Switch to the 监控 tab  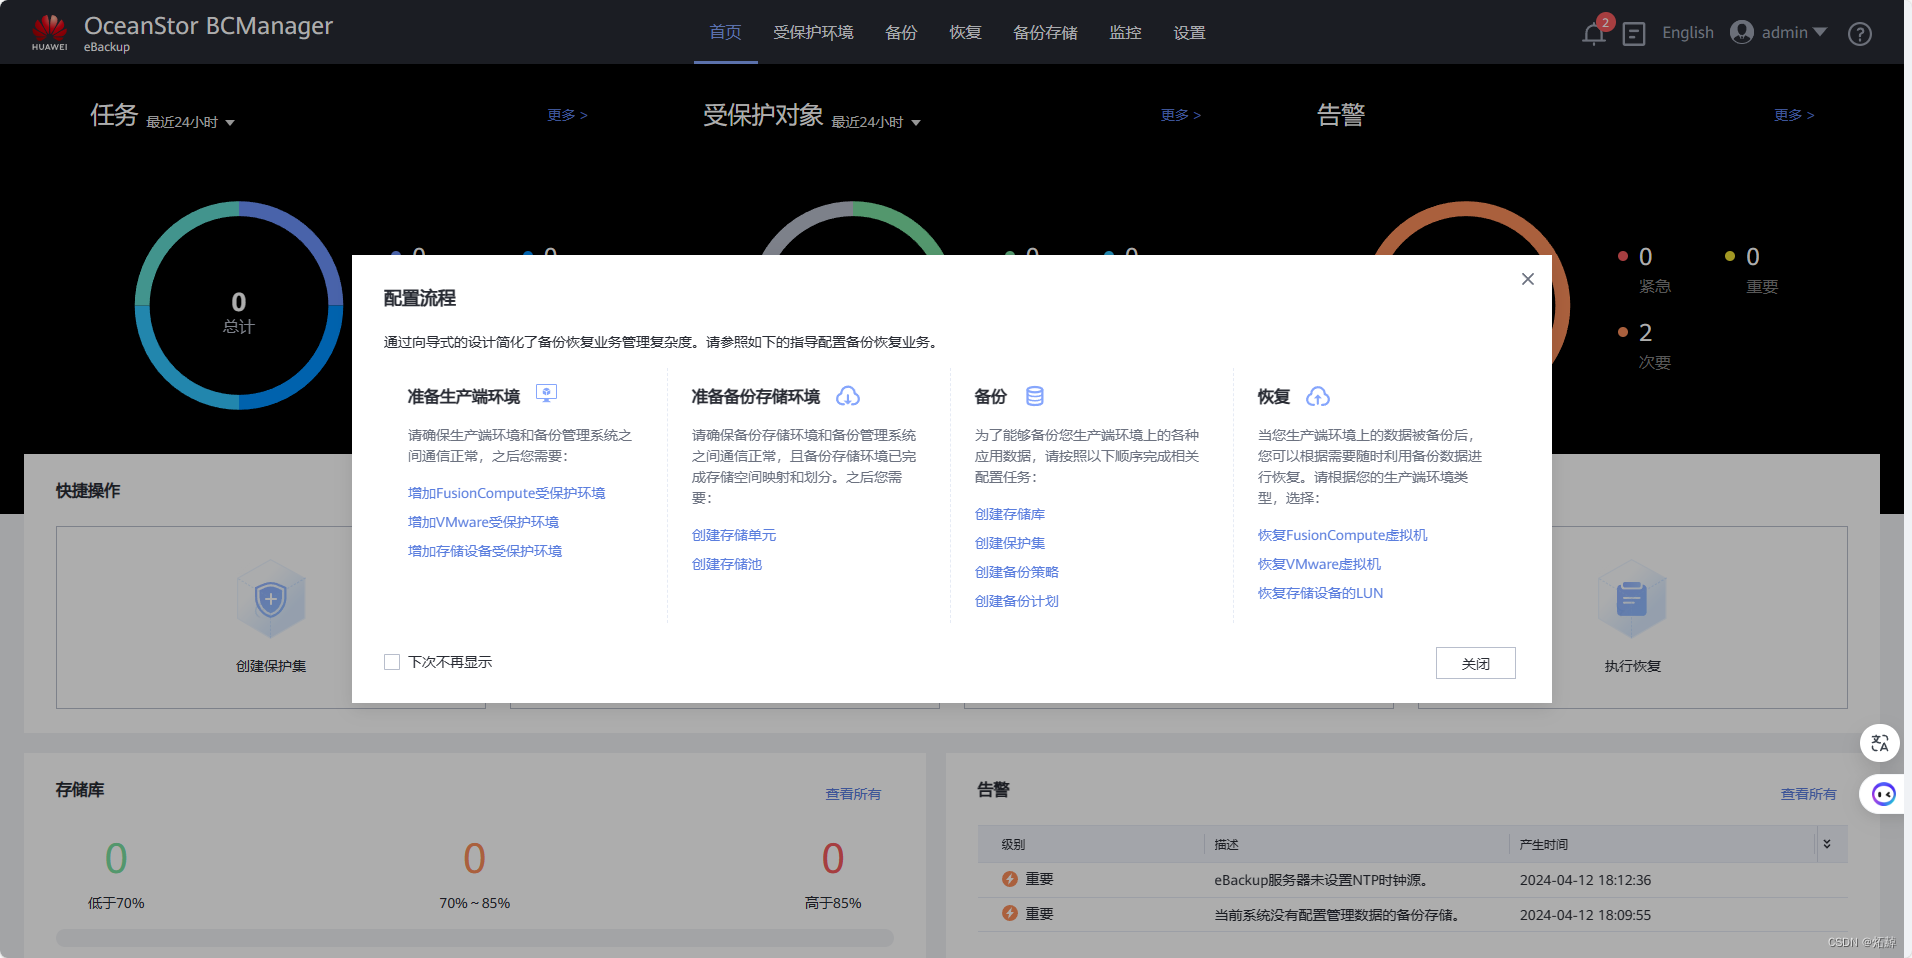pos(1125,32)
